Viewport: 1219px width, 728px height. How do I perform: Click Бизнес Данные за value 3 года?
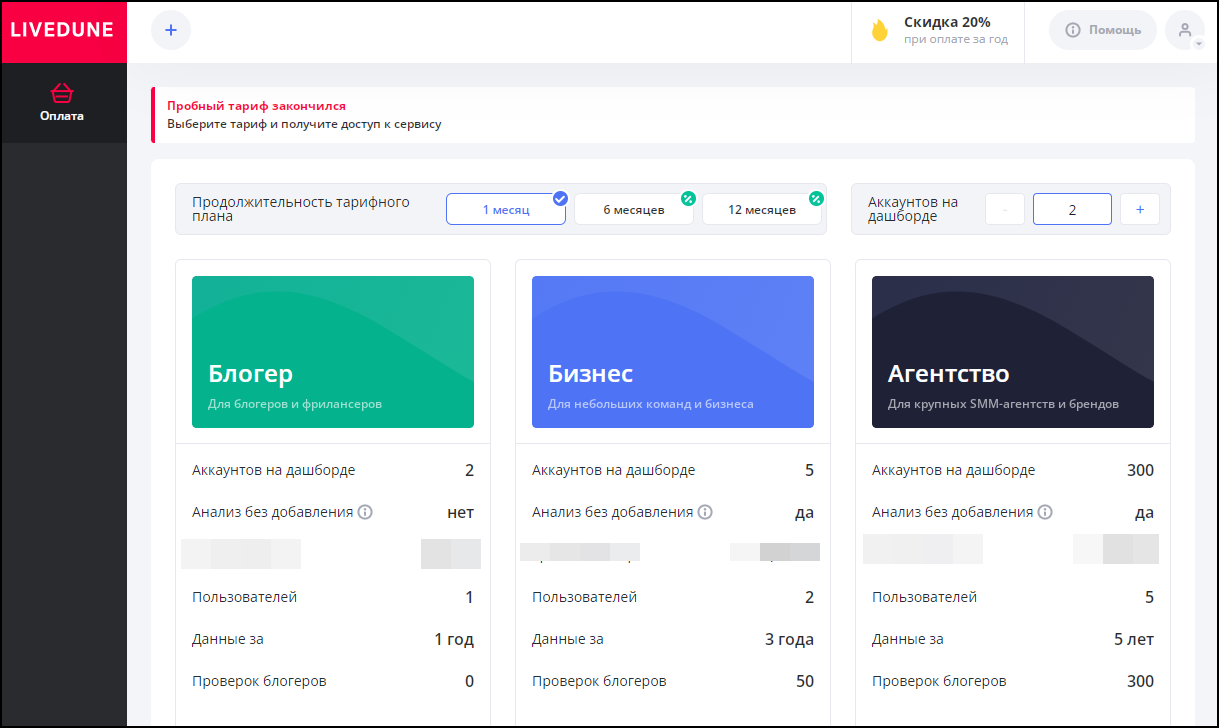(790, 639)
